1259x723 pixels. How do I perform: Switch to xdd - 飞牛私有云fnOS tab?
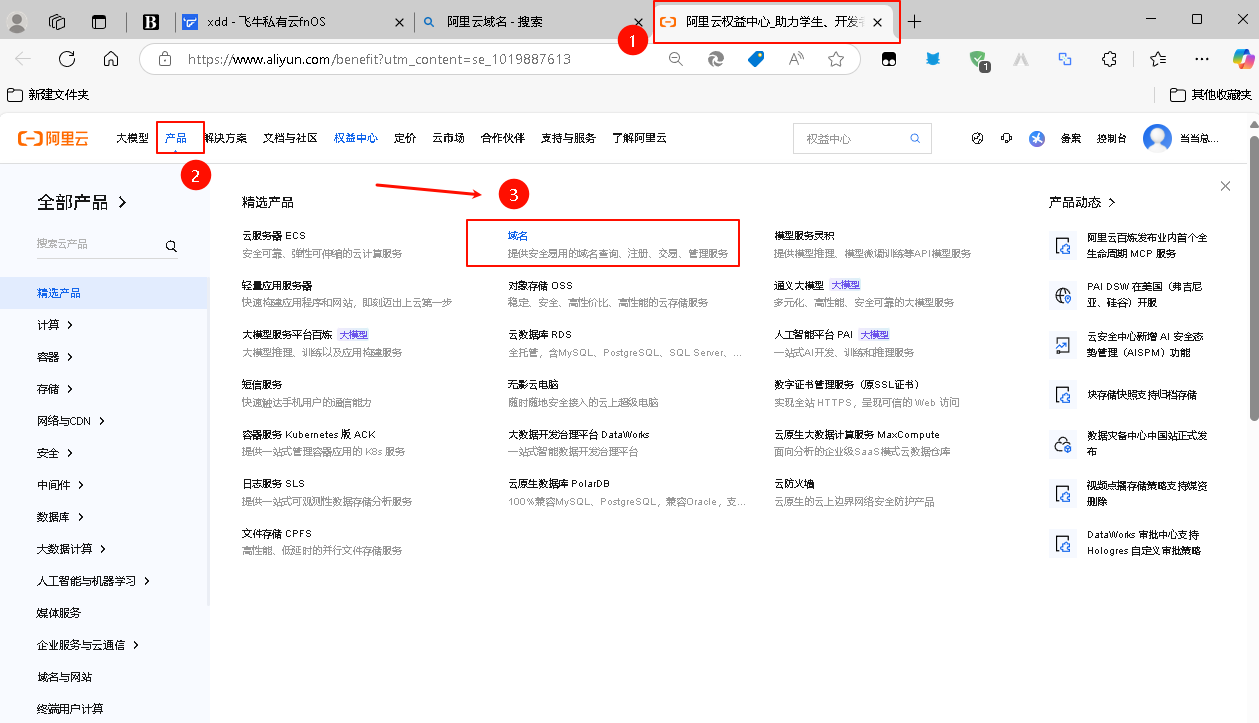click(x=295, y=21)
